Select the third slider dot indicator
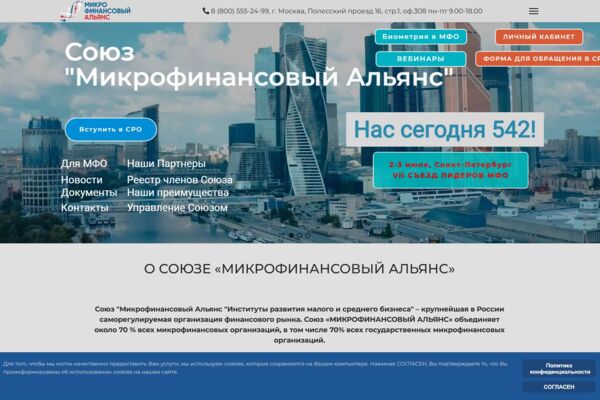This screenshot has width=600, height=400. [307, 235]
